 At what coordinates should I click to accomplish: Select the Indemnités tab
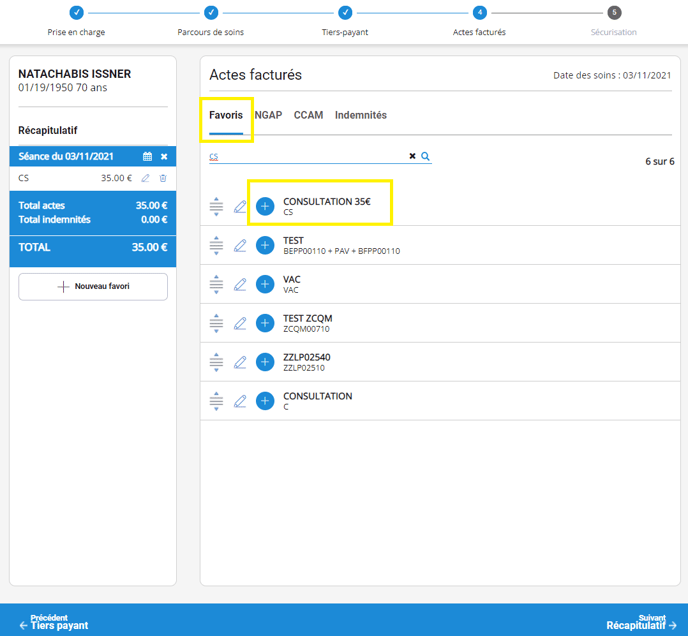tap(360, 115)
